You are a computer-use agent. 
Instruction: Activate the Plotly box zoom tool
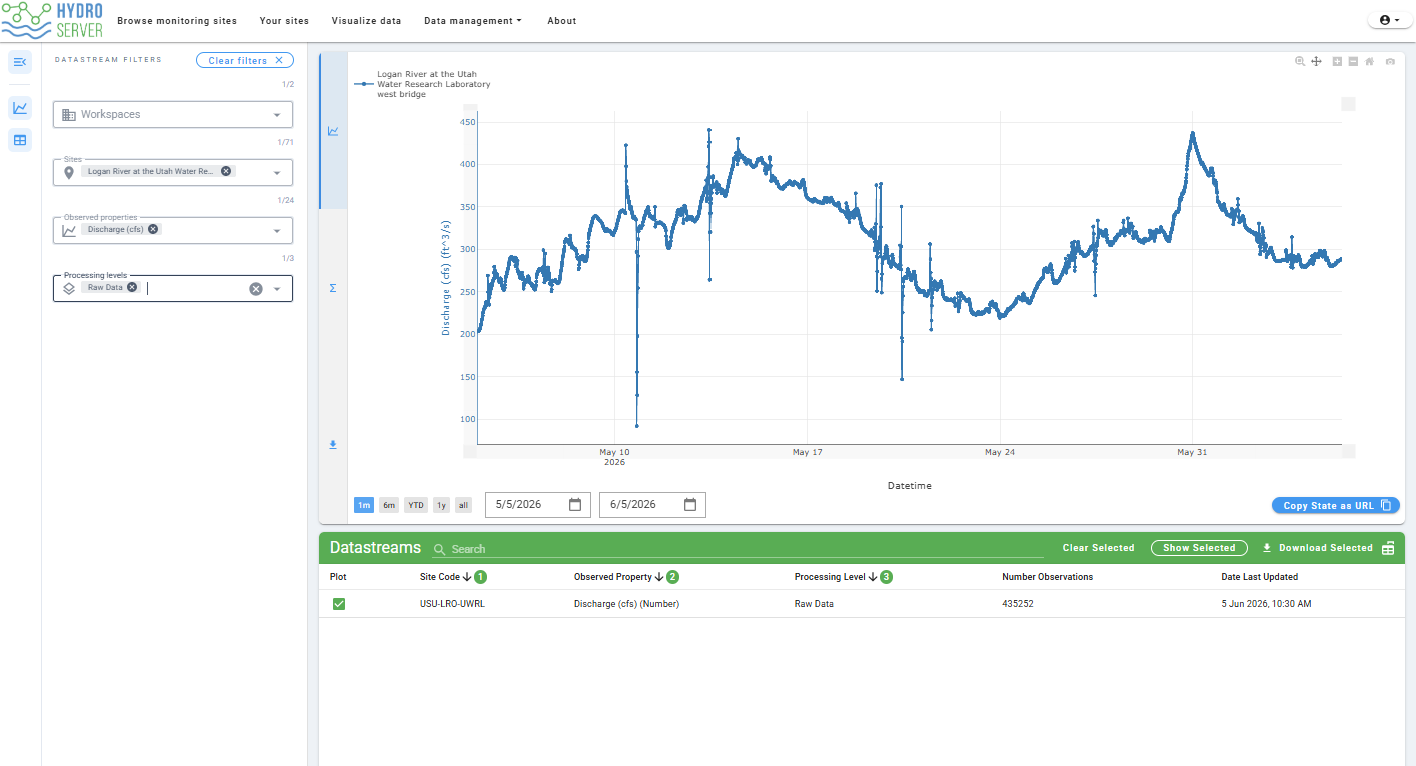(x=1300, y=62)
